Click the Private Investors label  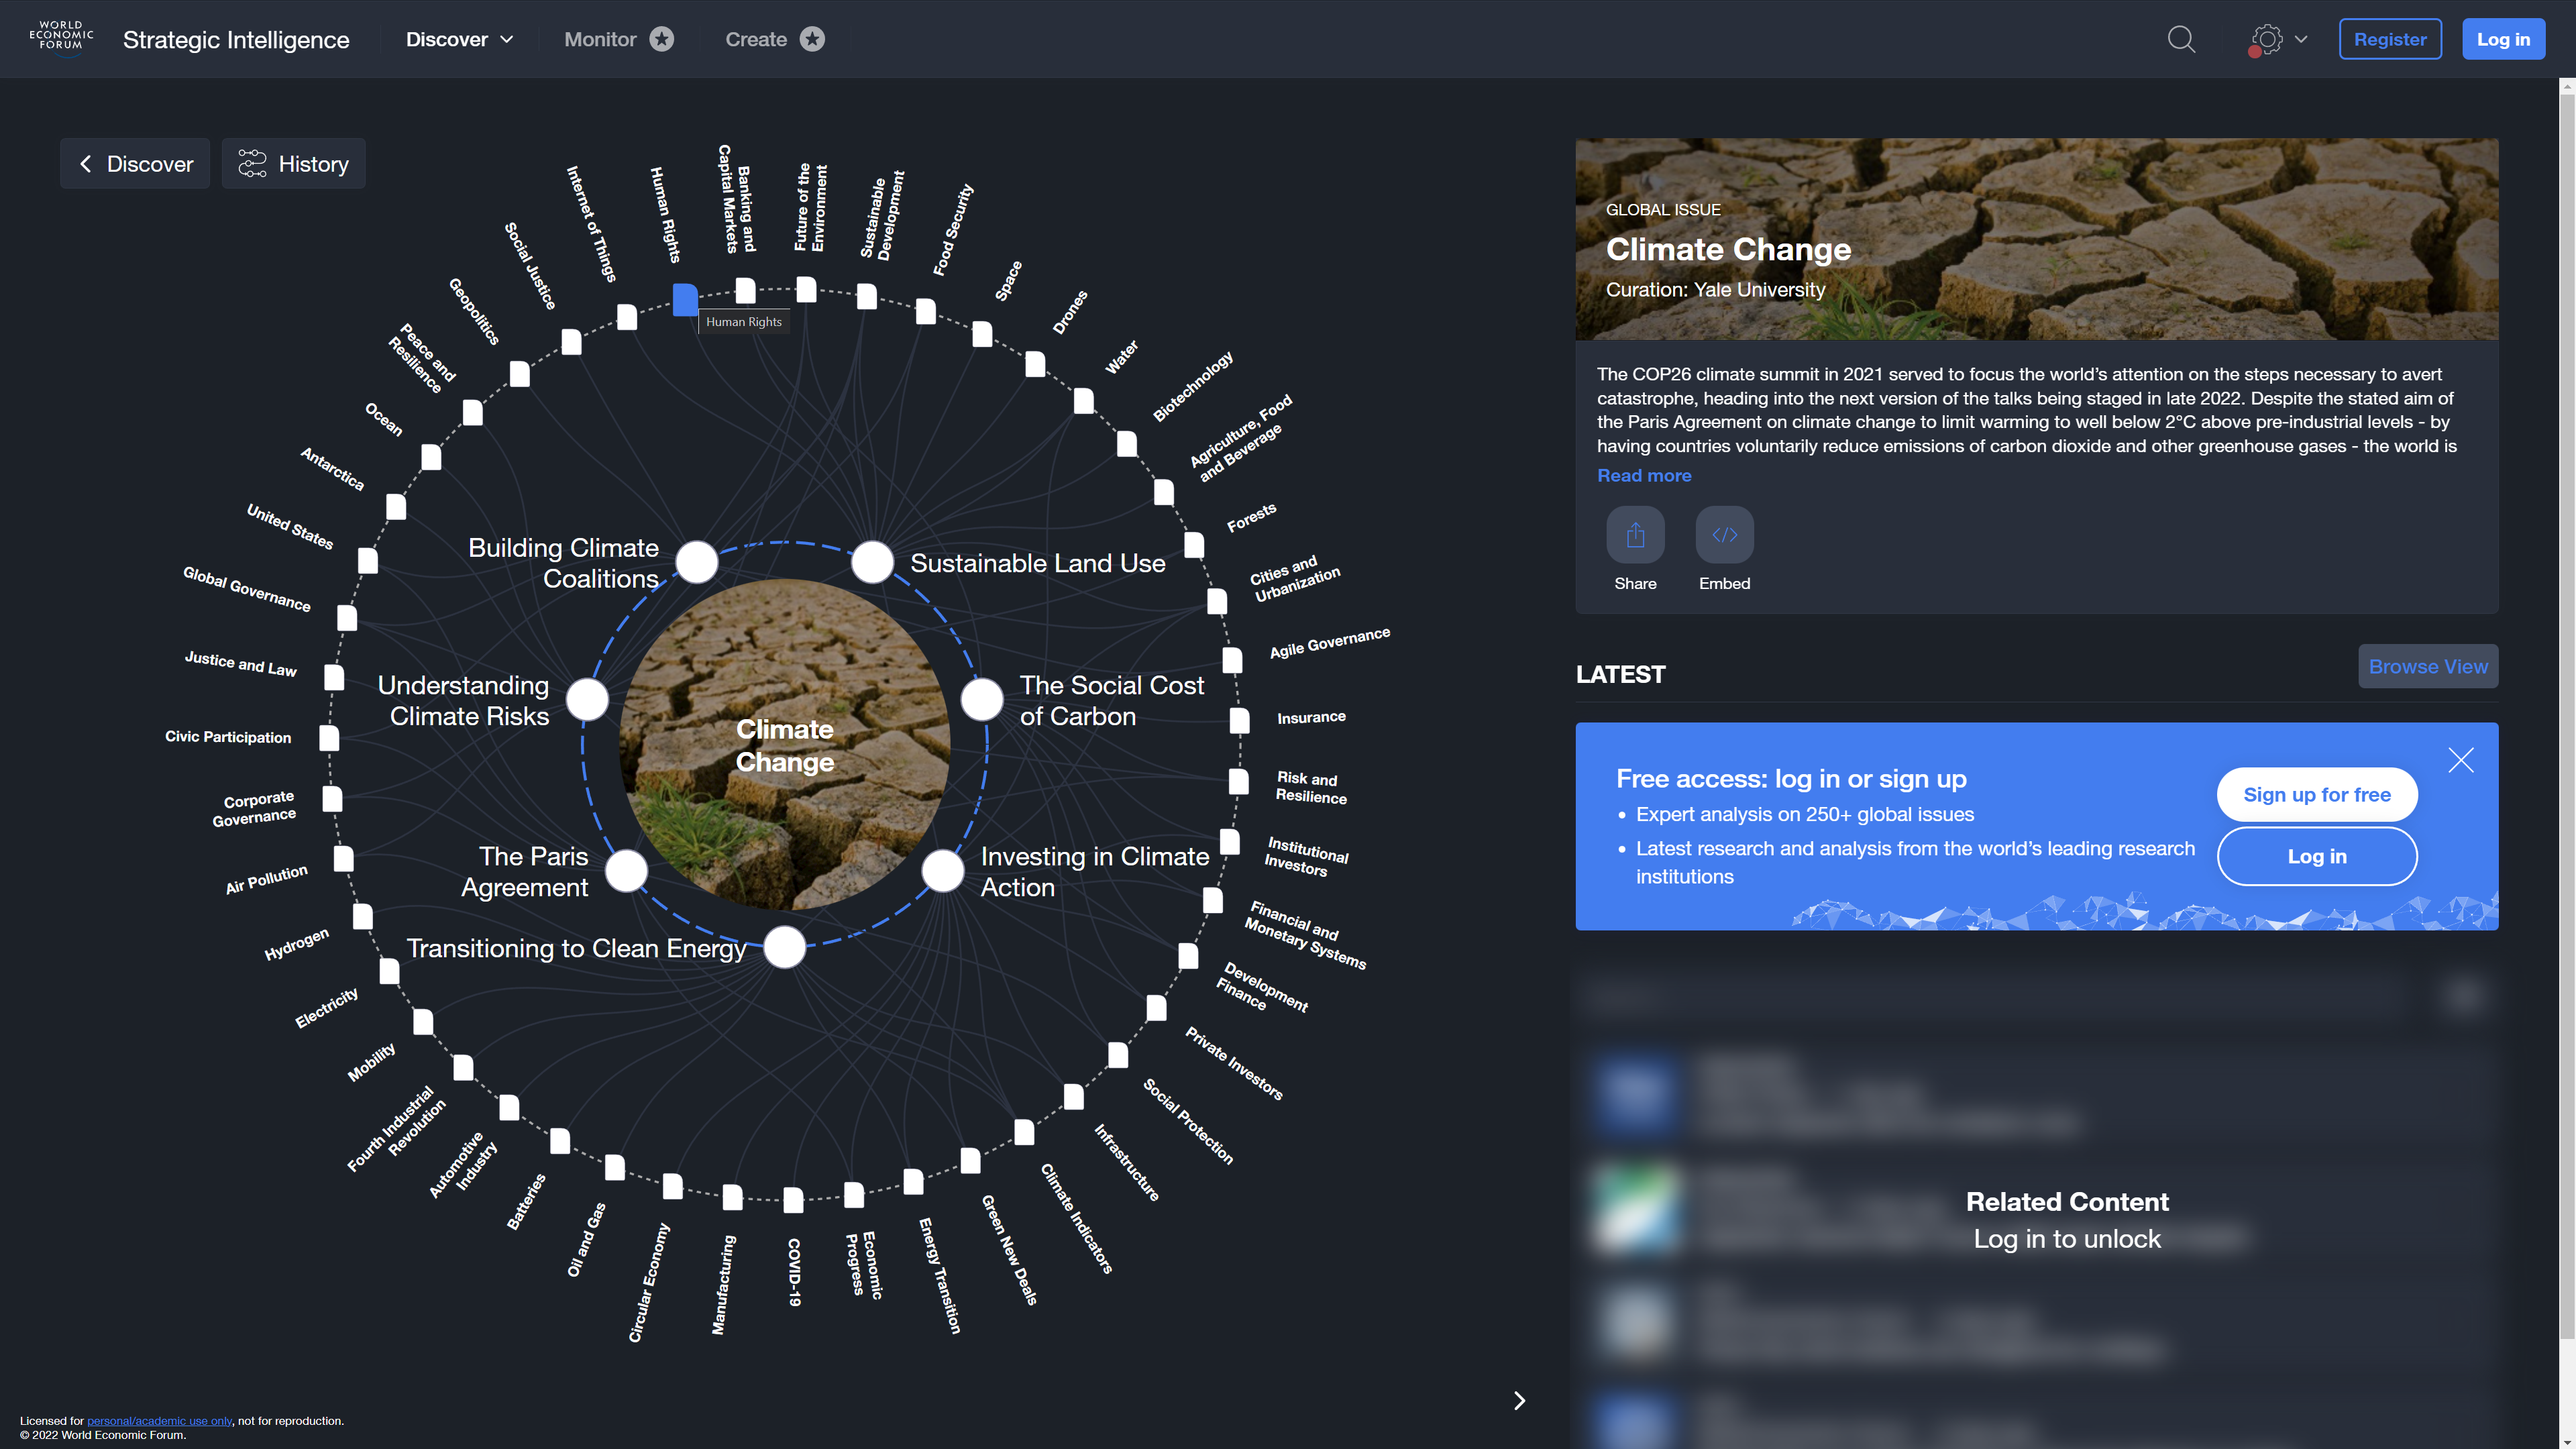click(1234, 1063)
